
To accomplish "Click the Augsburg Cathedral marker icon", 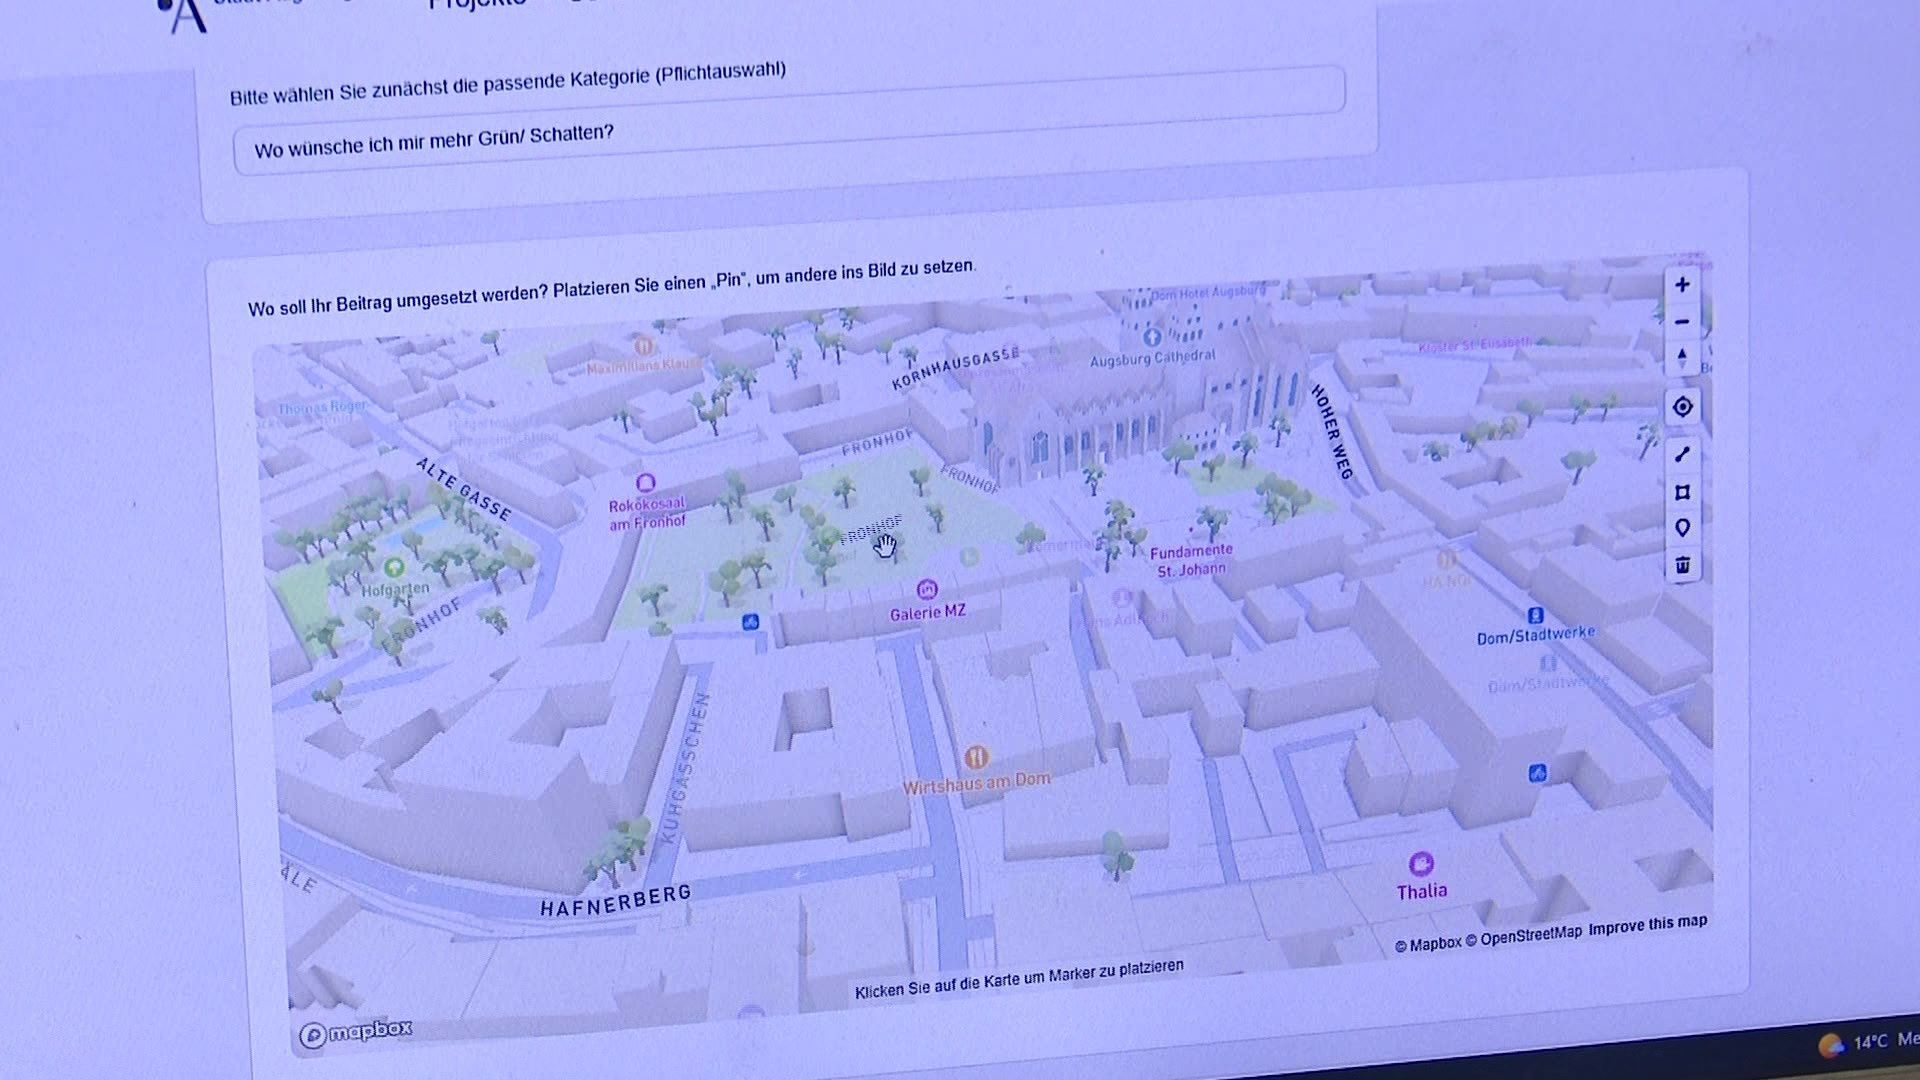I will pos(1152,337).
